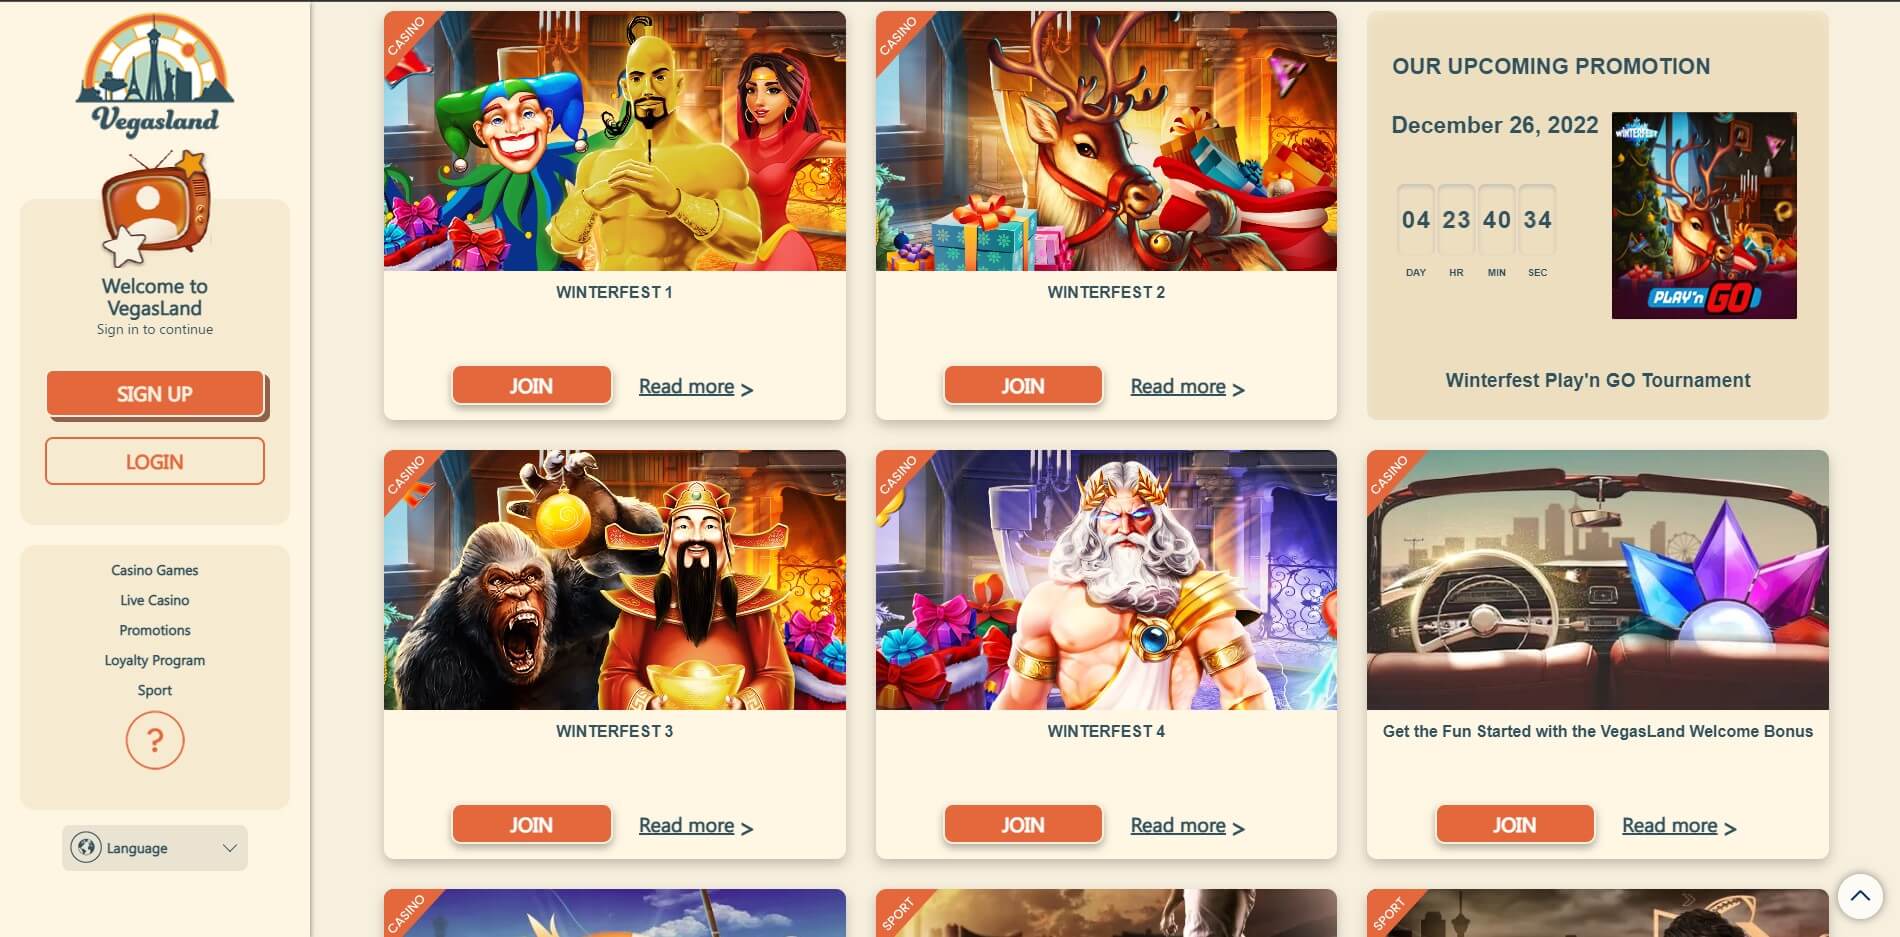The image size is (1900, 937).
Task: Click the SIGN UP button
Action: [155, 394]
